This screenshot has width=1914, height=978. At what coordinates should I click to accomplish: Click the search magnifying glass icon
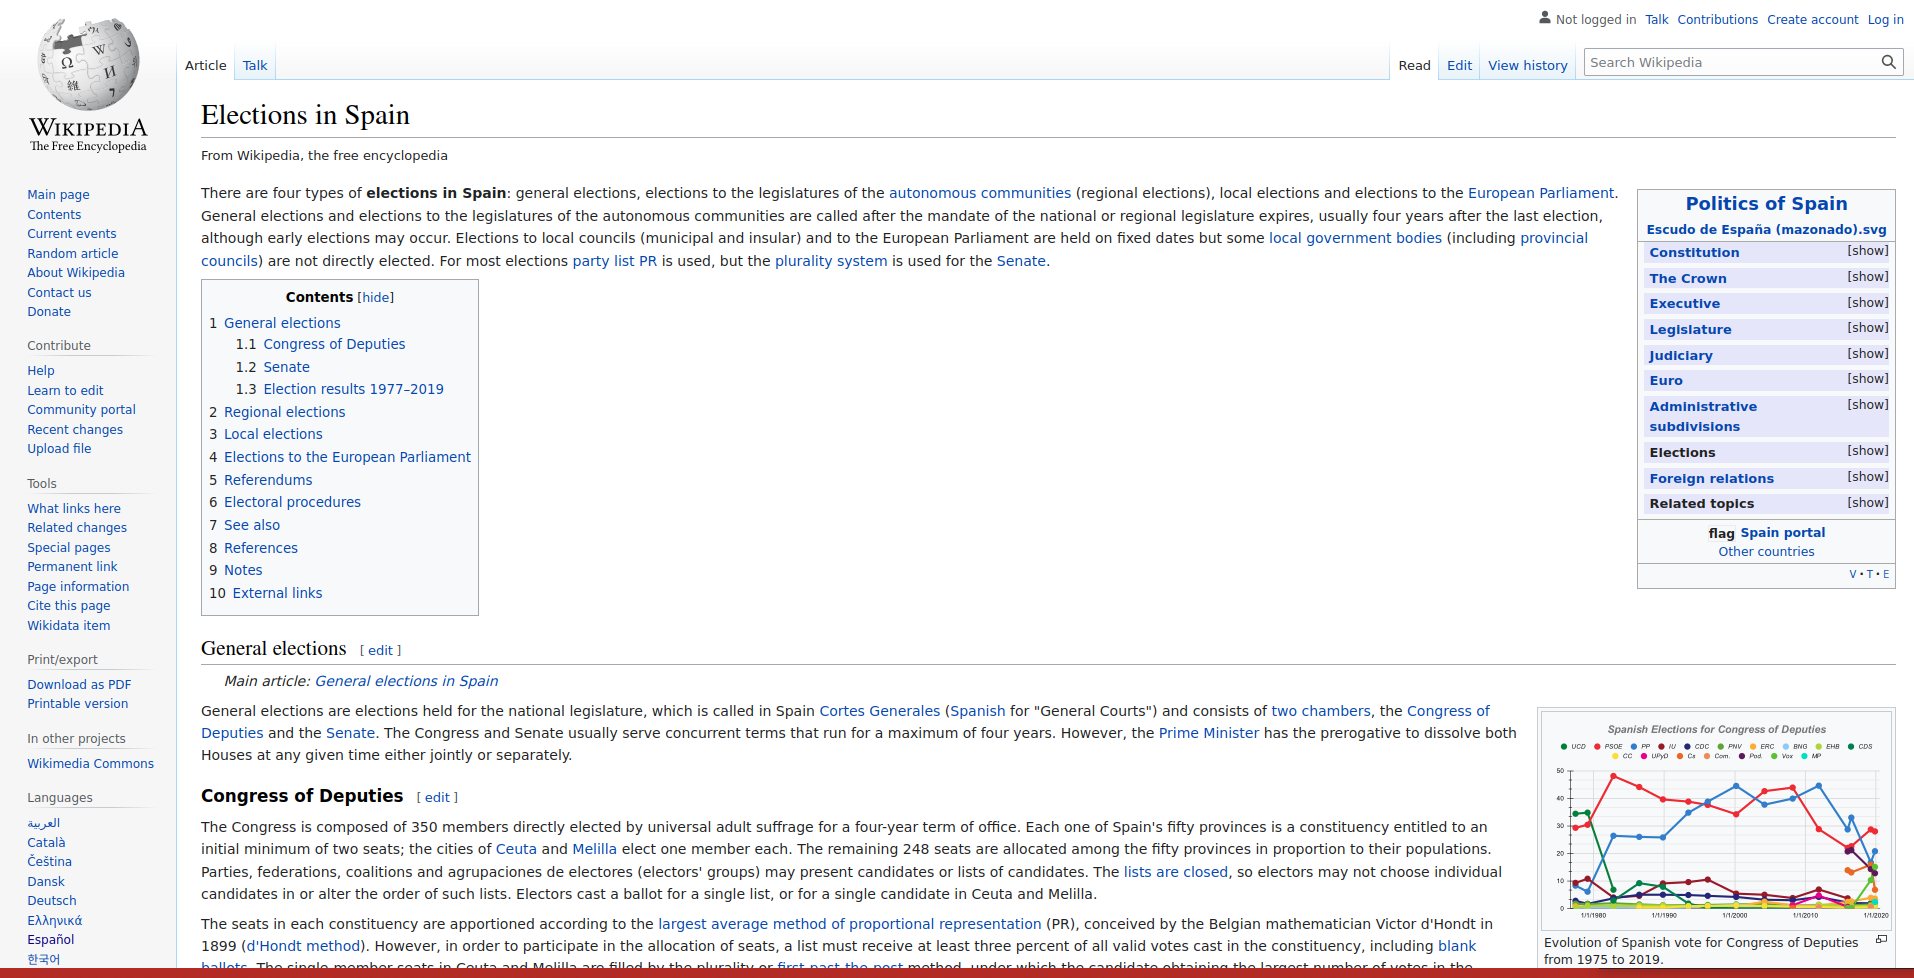coord(1888,62)
